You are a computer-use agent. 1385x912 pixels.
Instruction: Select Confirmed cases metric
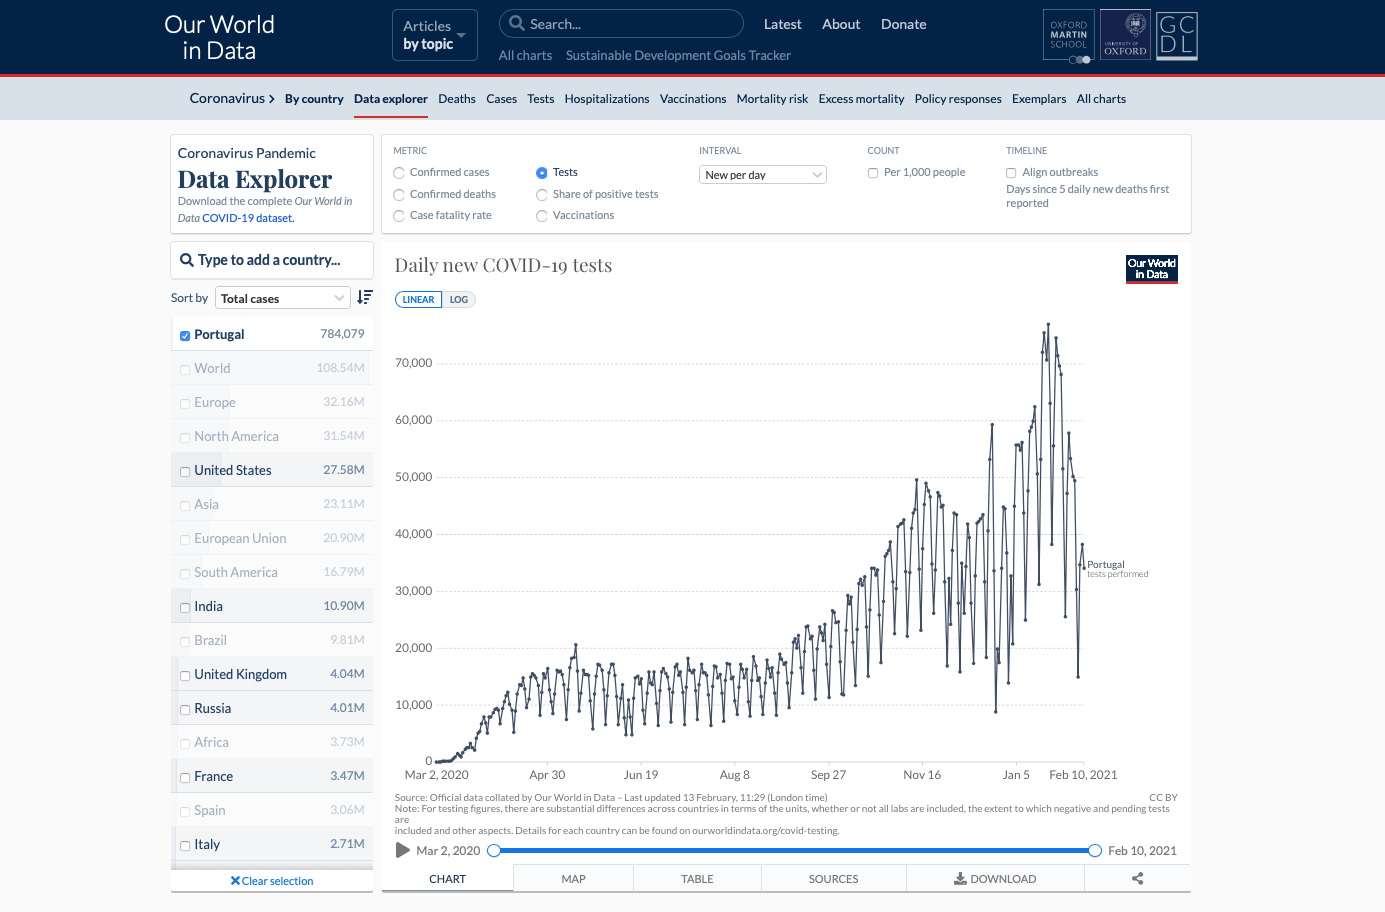399,173
